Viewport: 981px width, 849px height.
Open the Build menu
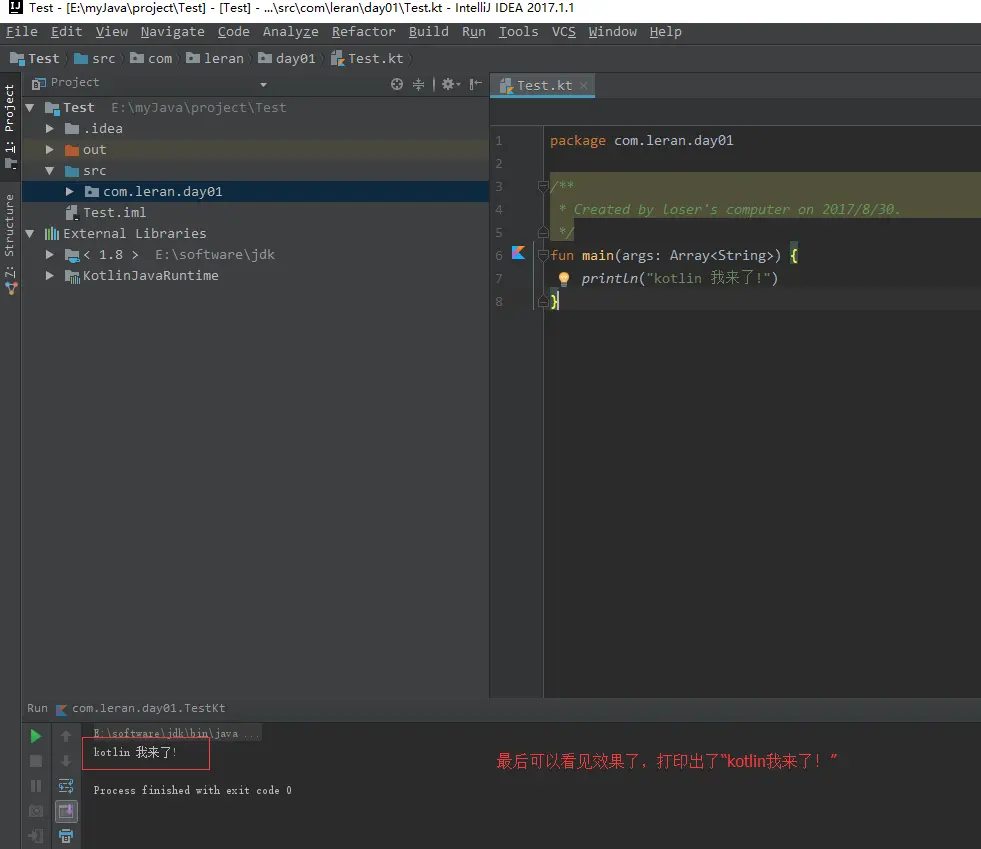point(429,31)
